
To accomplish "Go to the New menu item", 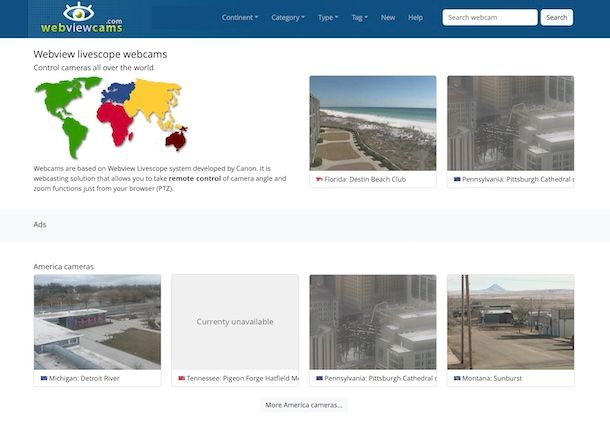I will tap(388, 17).
